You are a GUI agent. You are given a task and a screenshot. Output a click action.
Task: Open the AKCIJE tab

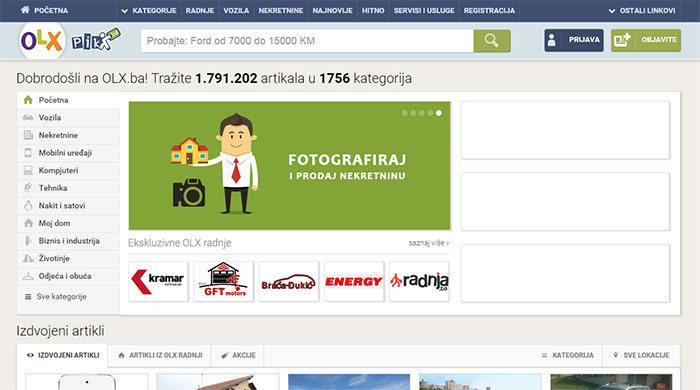[x=238, y=355]
